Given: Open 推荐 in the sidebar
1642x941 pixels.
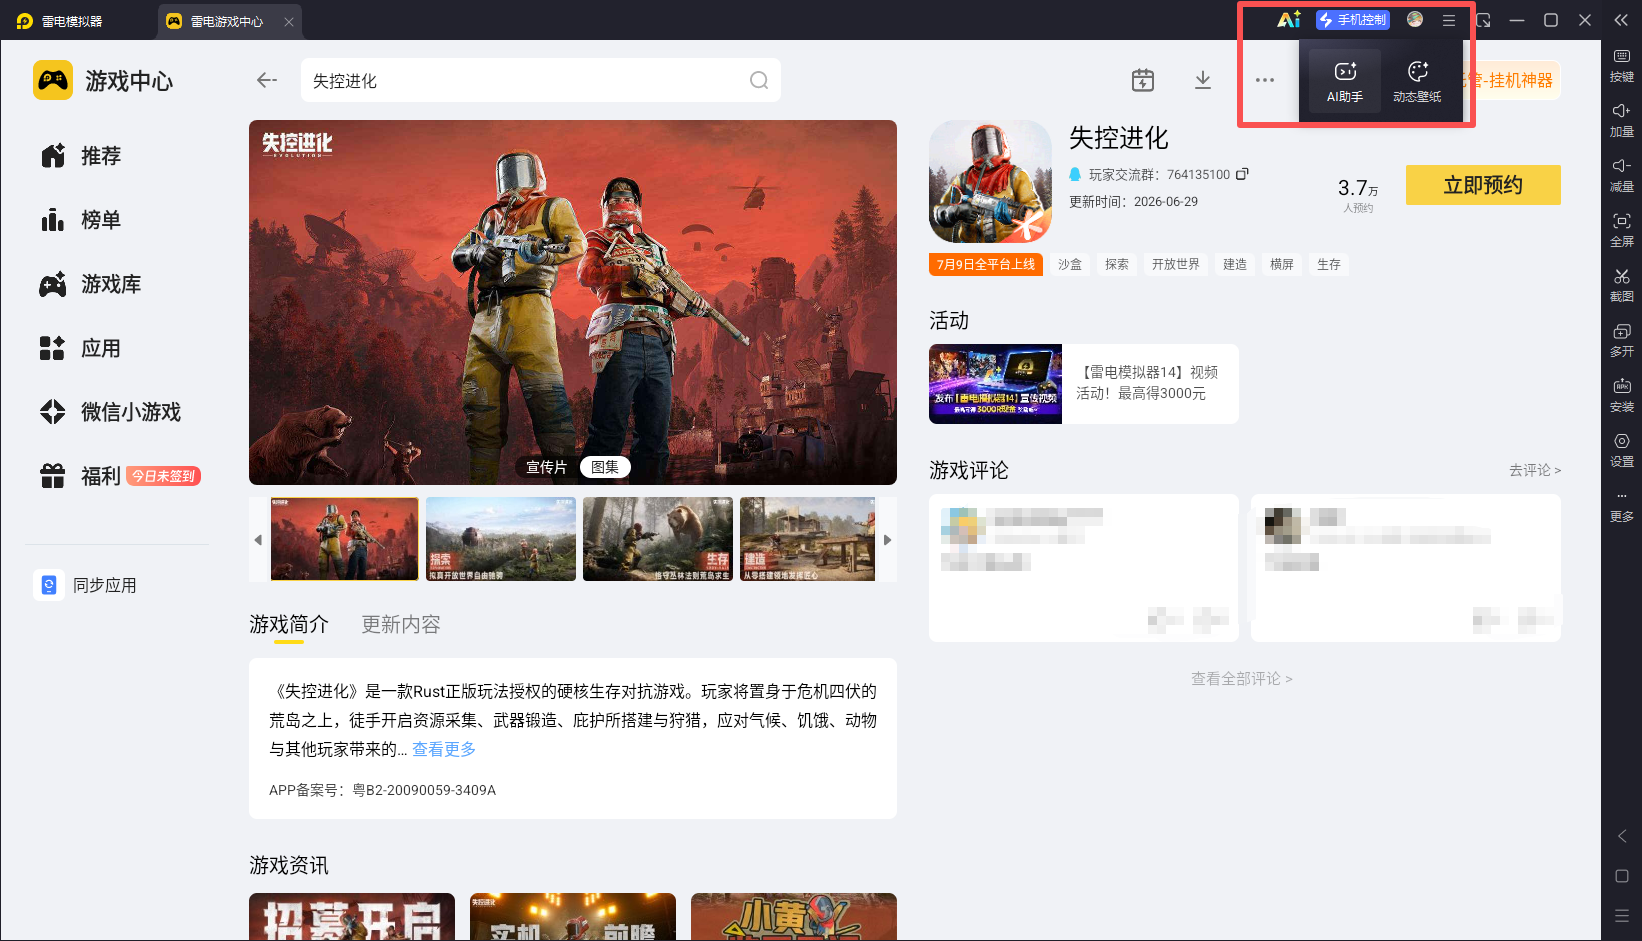Looking at the screenshot, I should (82, 156).
